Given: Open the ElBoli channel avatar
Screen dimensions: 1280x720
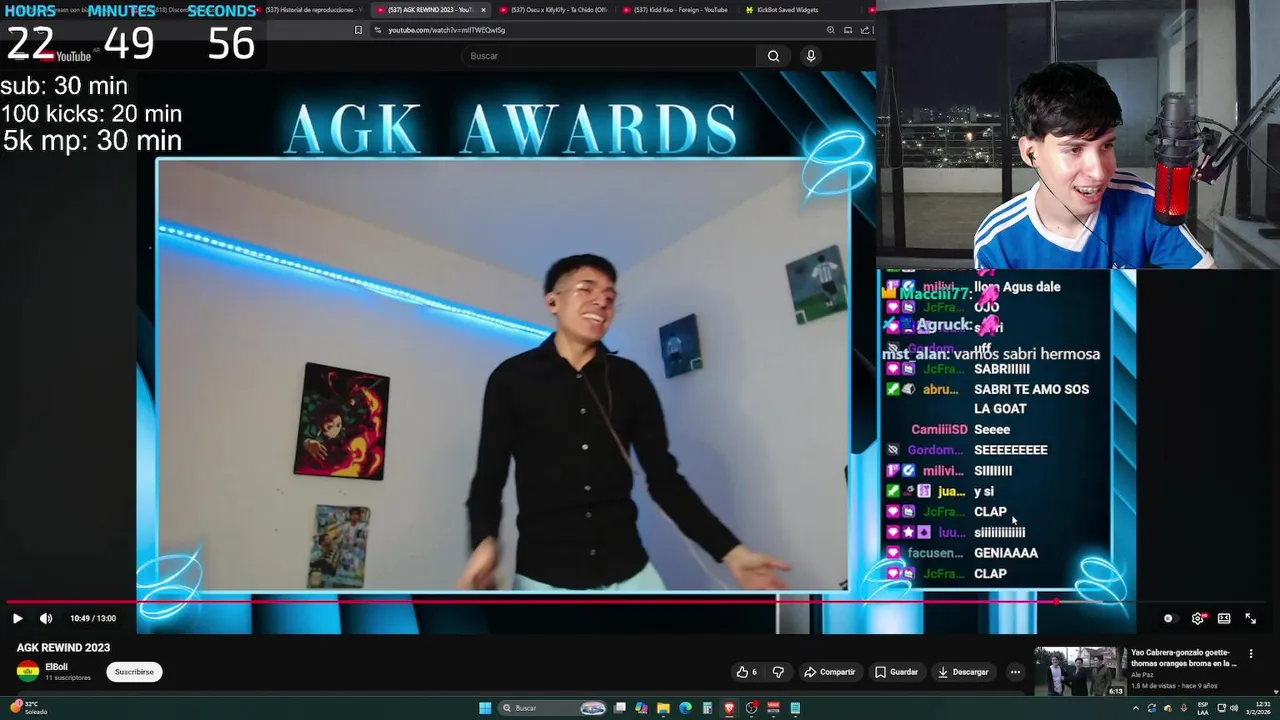Looking at the screenshot, I should [28, 671].
